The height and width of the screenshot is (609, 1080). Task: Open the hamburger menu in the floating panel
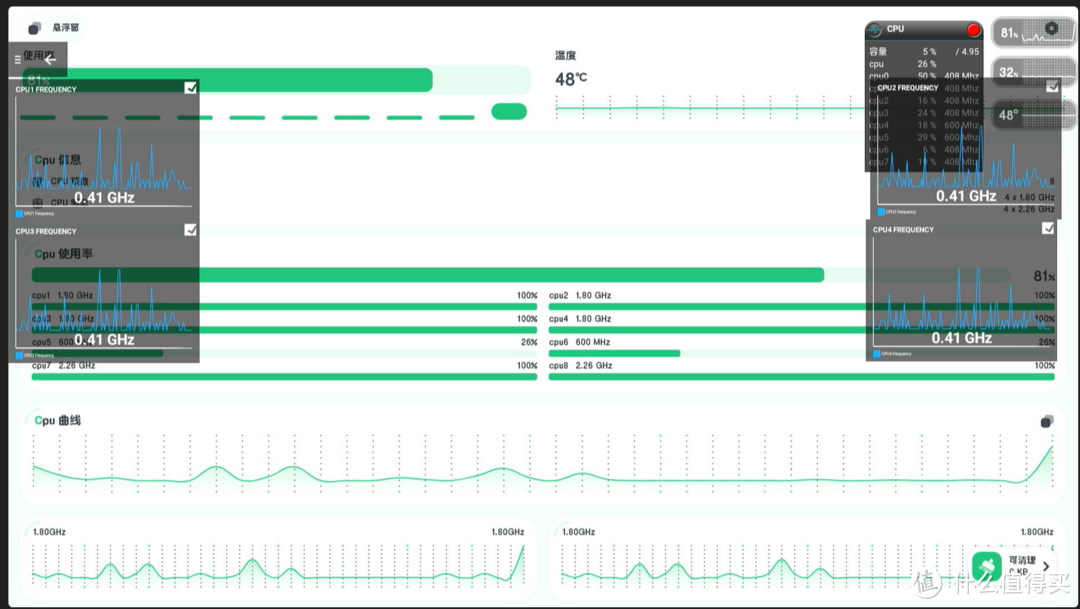pos(18,60)
